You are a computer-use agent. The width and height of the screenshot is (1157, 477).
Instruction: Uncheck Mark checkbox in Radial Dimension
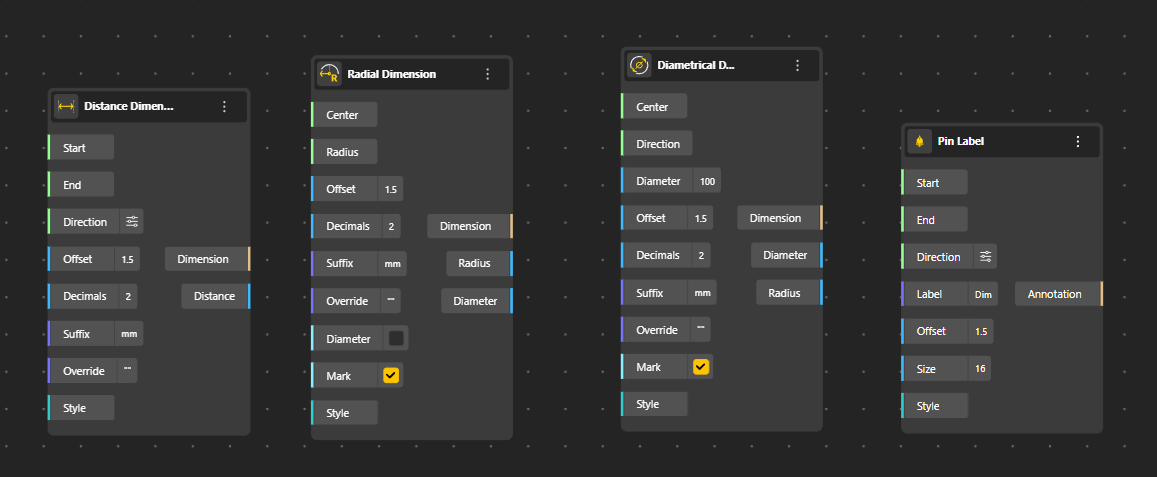coord(391,376)
